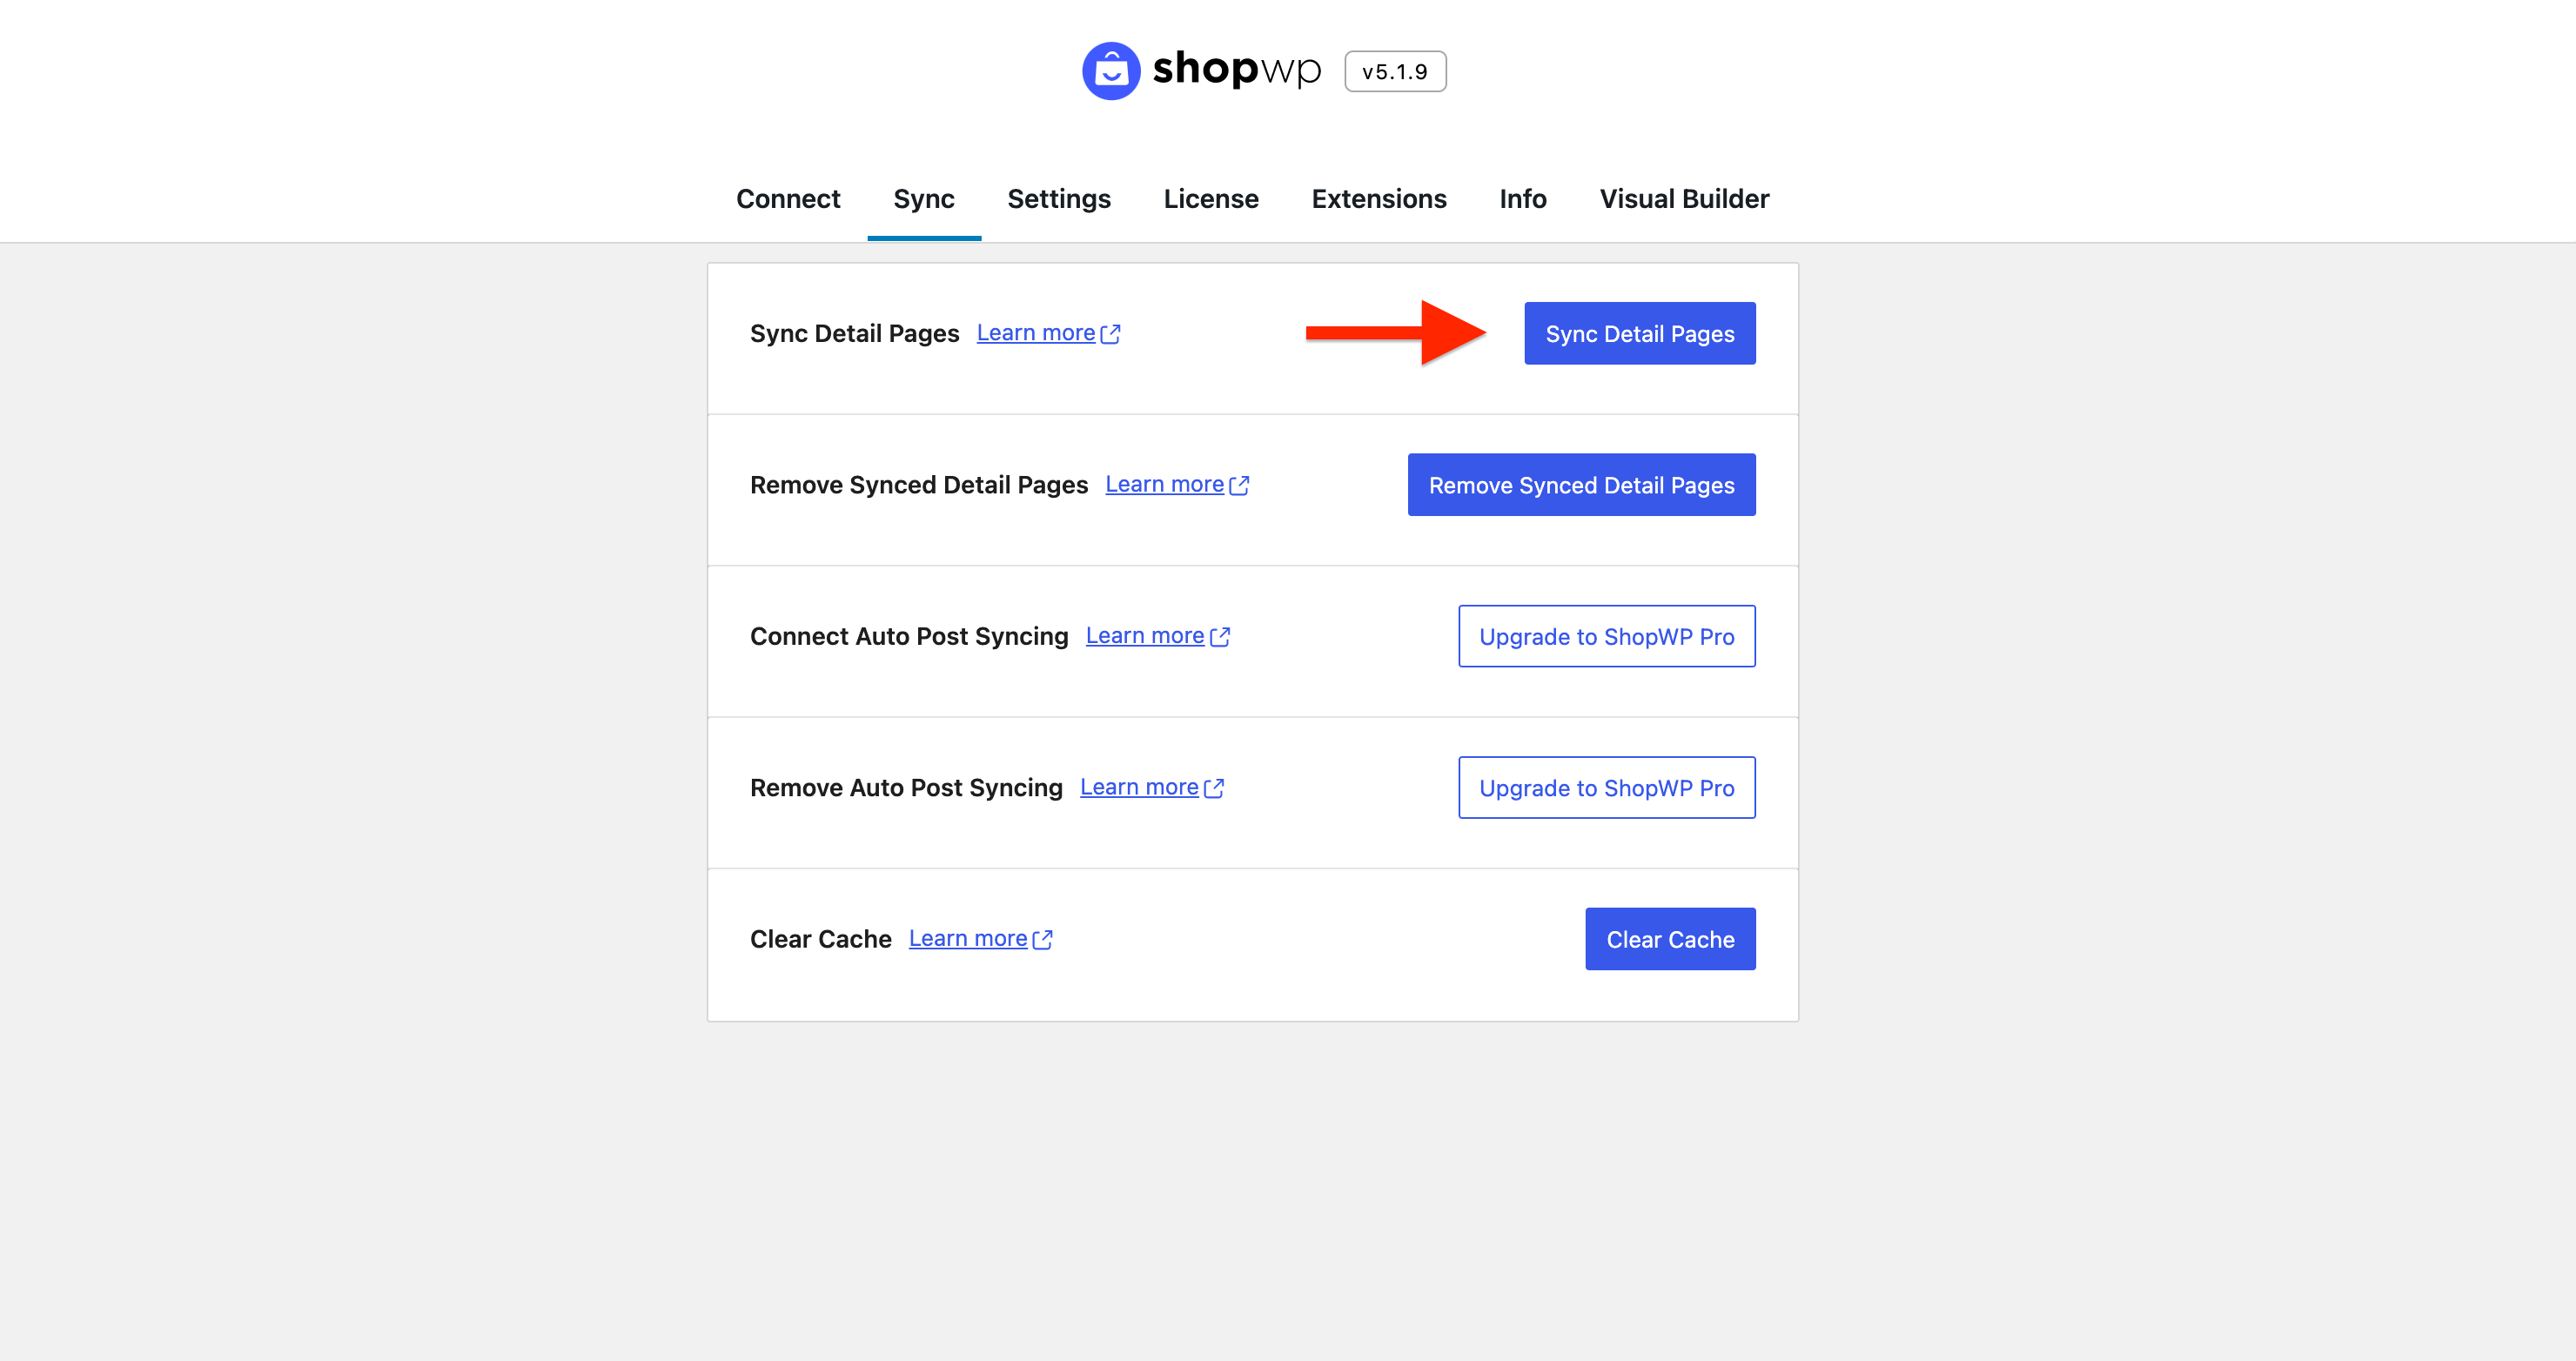Image resolution: width=2576 pixels, height=1361 pixels.
Task: Select the Info tab
Action: point(1522,199)
